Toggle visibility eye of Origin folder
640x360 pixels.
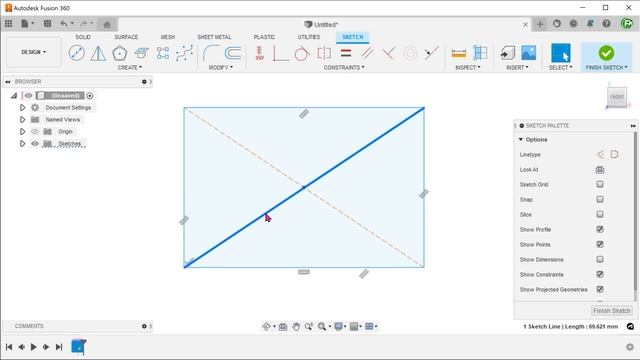coord(35,131)
